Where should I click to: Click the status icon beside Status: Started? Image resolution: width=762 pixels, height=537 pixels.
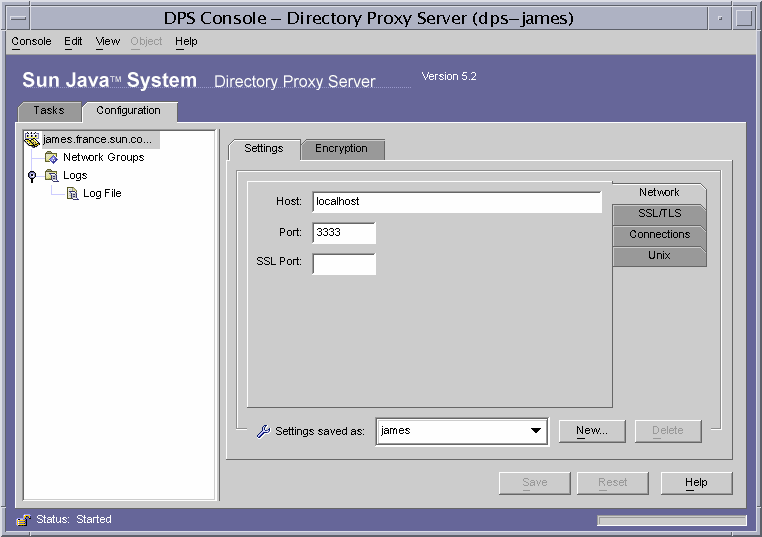tap(23, 520)
